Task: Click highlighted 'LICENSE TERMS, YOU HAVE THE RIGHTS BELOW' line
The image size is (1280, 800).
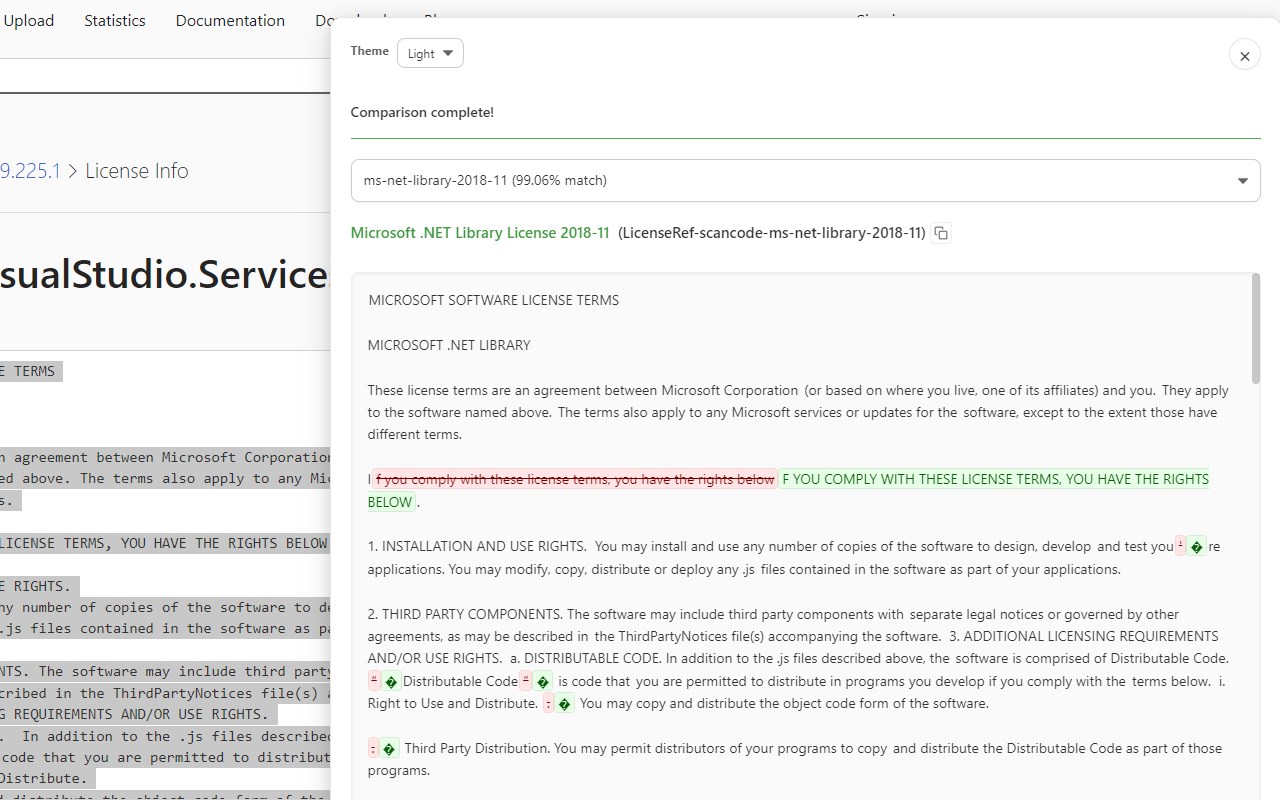Action: click(x=165, y=543)
